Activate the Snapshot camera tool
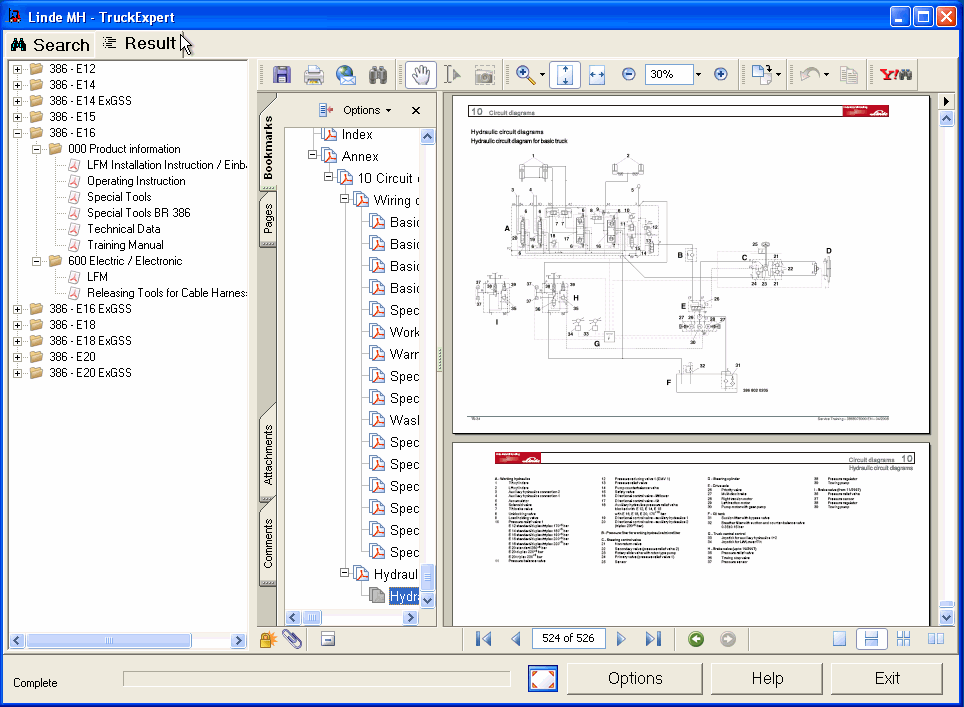The height and width of the screenshot is (707, 964). point(484,75)
